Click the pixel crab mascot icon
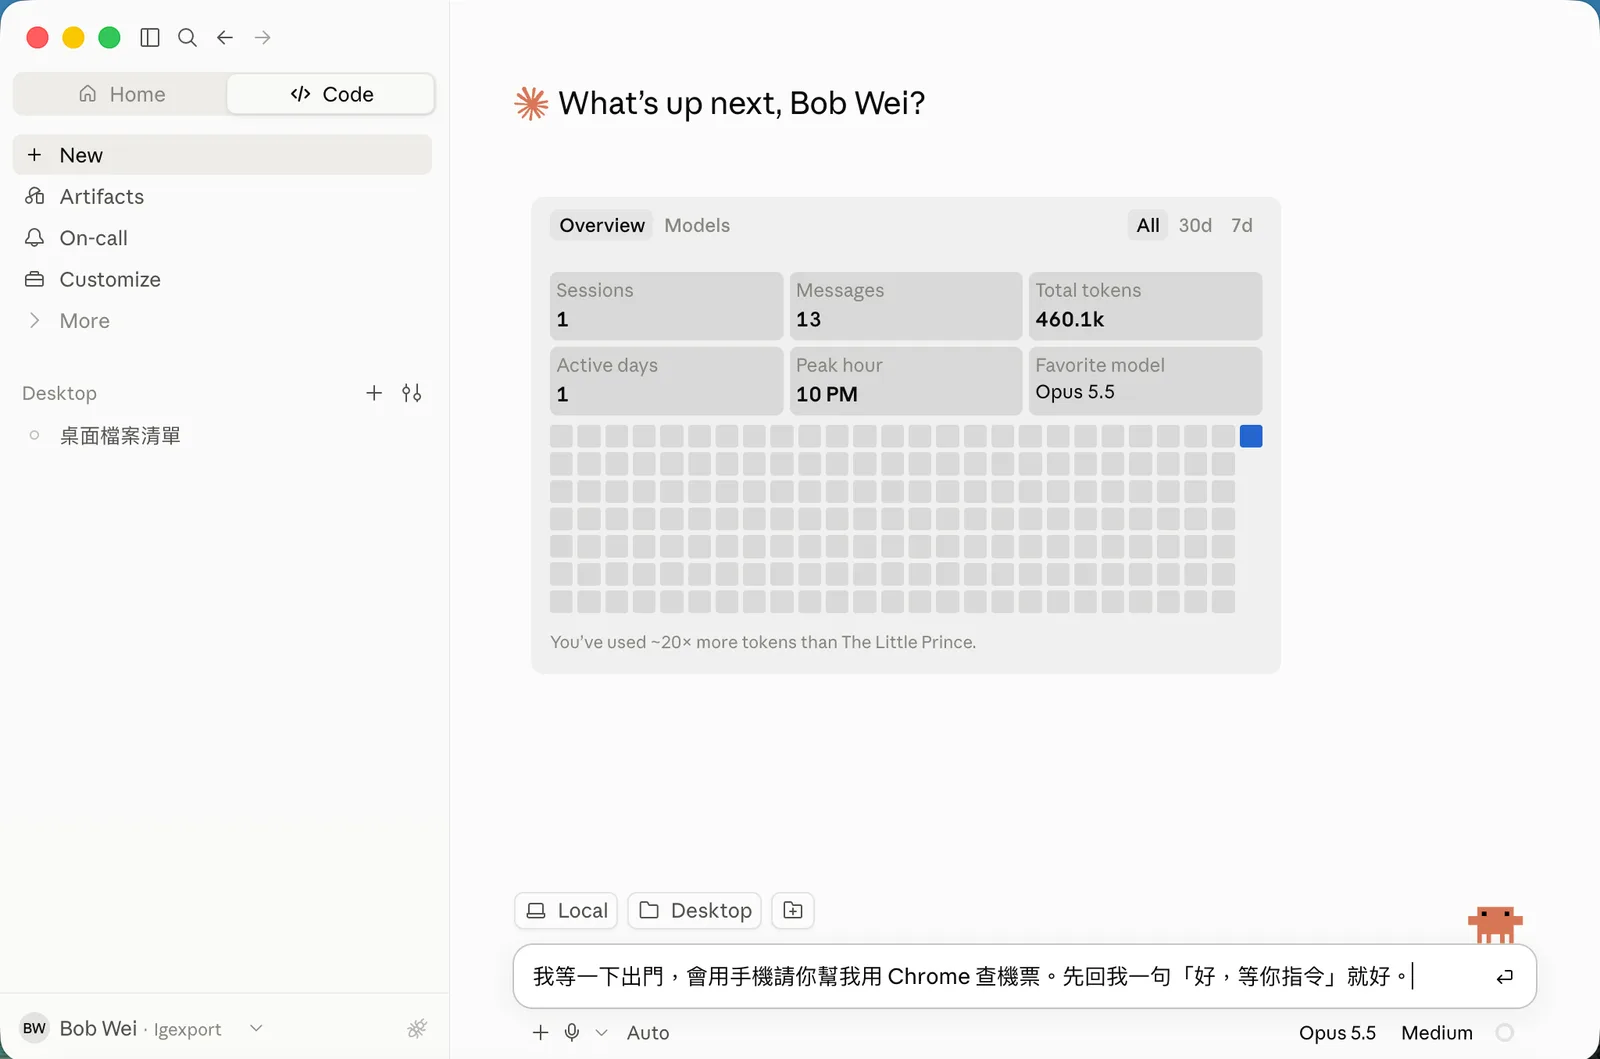The image size is (1600, 1059). pyautogui.click(x=1495, y=924)
